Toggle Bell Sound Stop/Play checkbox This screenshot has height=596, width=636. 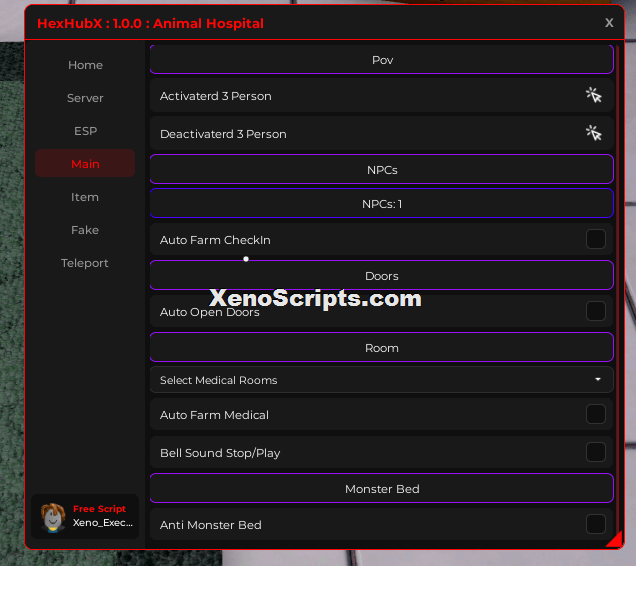(x=595, y=452)
